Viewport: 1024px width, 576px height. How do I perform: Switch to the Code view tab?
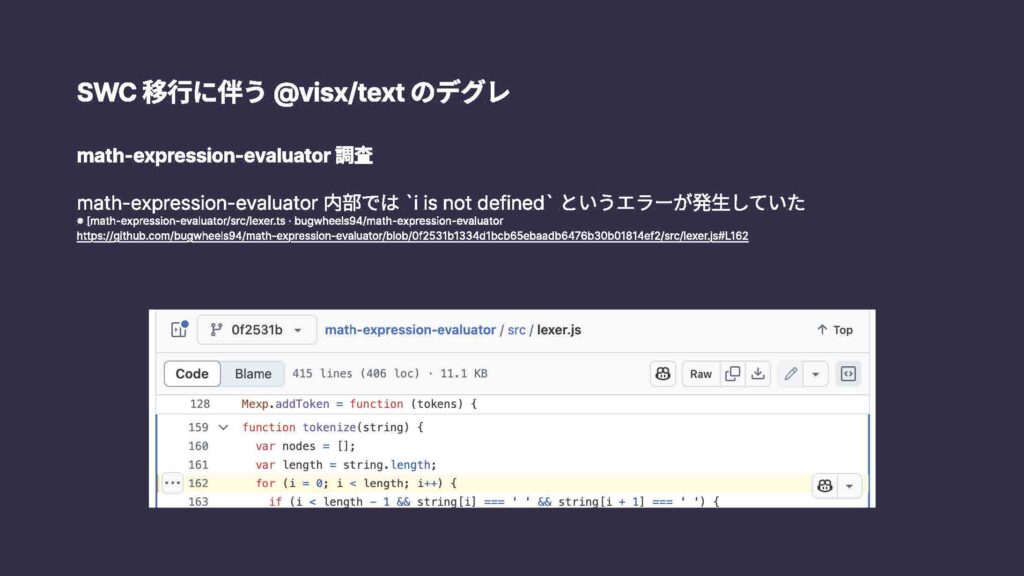click(x=192, y=374)
